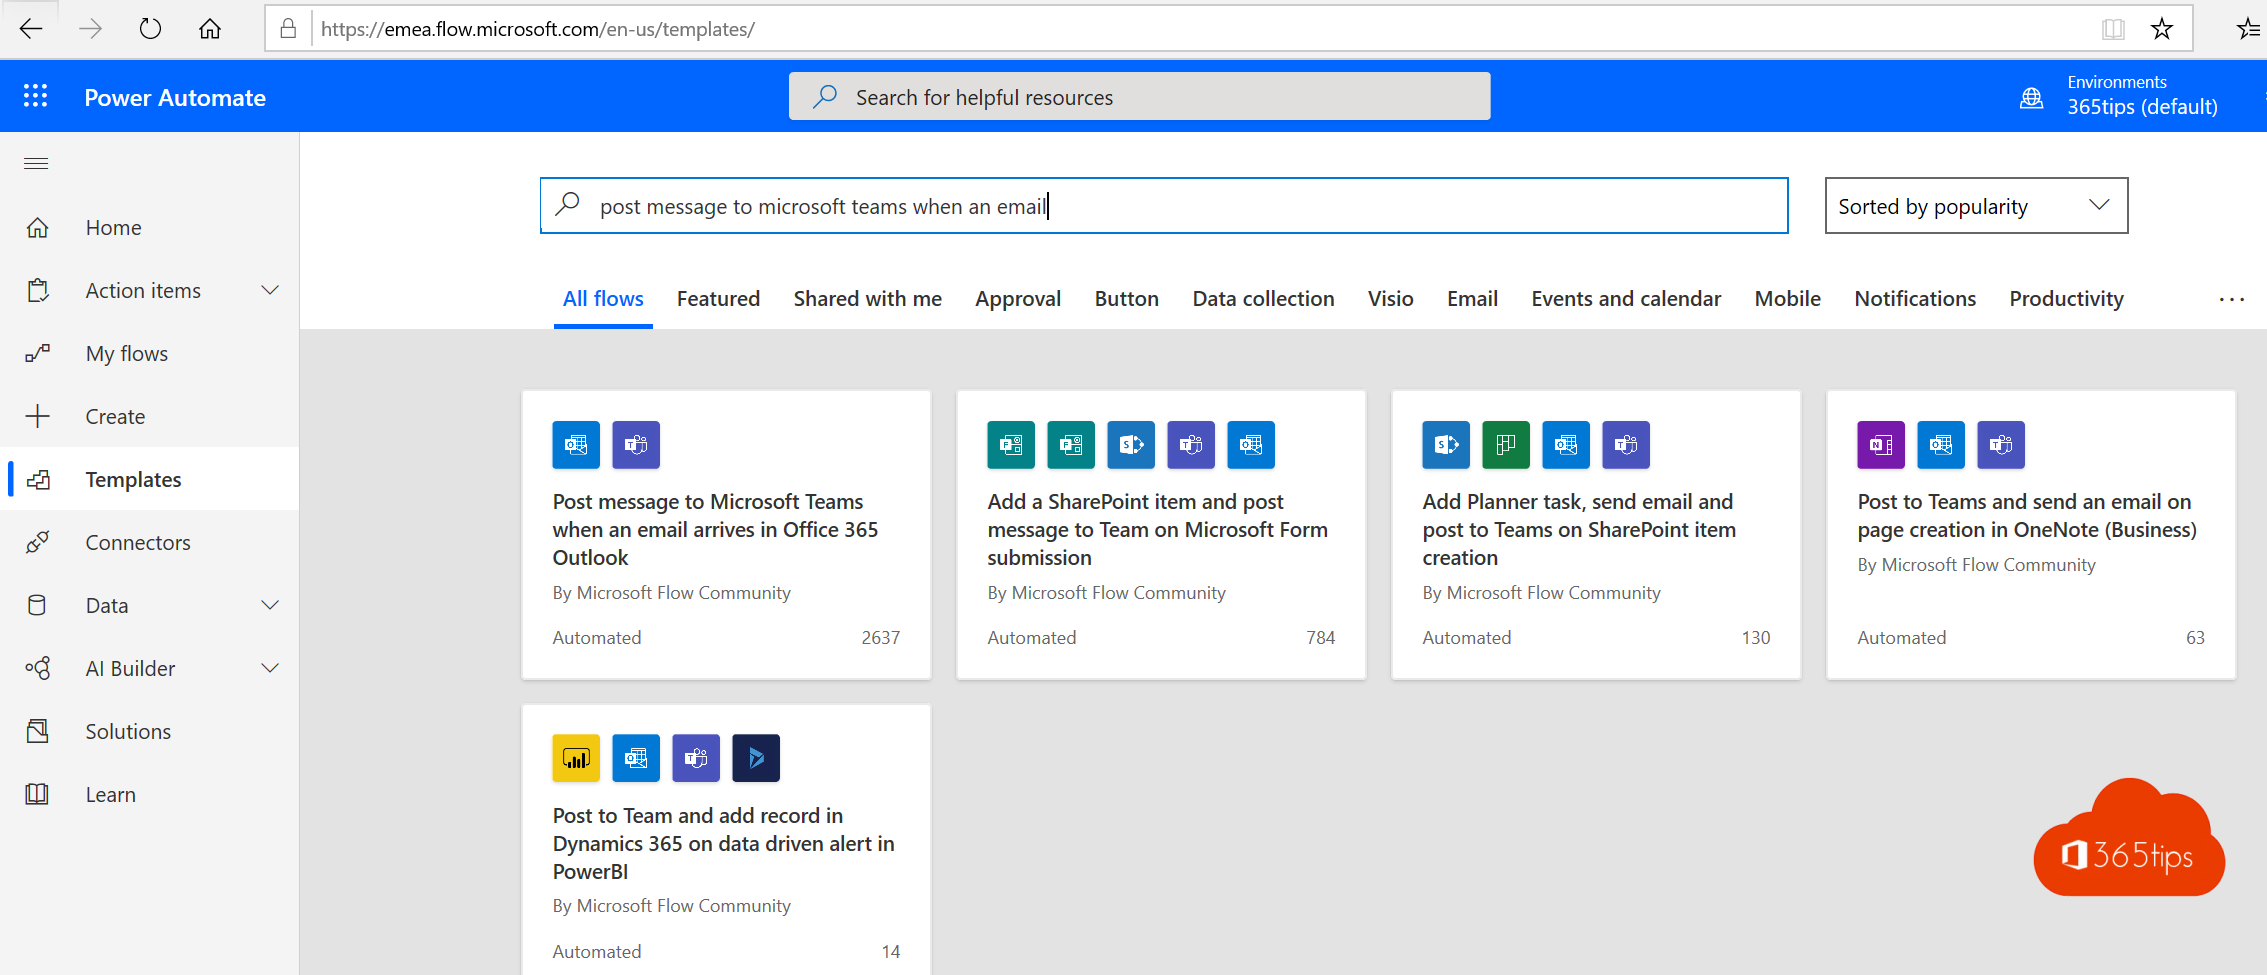Reload the page with refresh icon
This screenshot has width=2267, height=975.
click(x=150, y=29)
